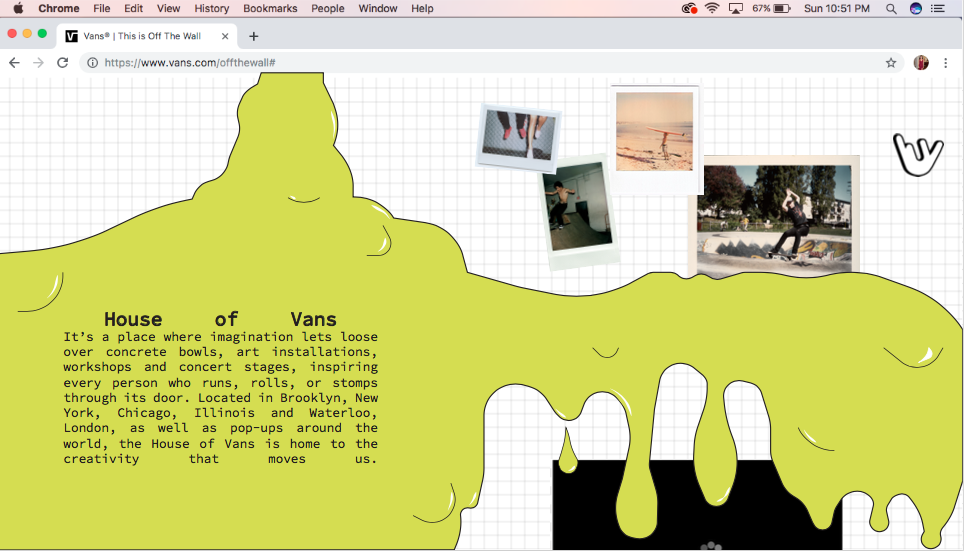Open the Apple menu
The width and height of the screenshot is (964, 551).
pos(18,8)
